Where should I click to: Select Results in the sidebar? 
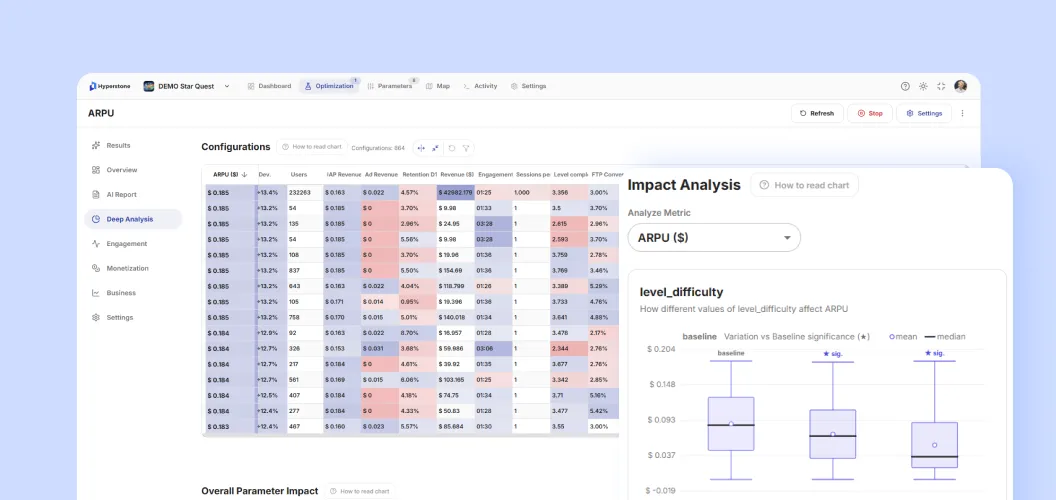(x=133, y=146)
